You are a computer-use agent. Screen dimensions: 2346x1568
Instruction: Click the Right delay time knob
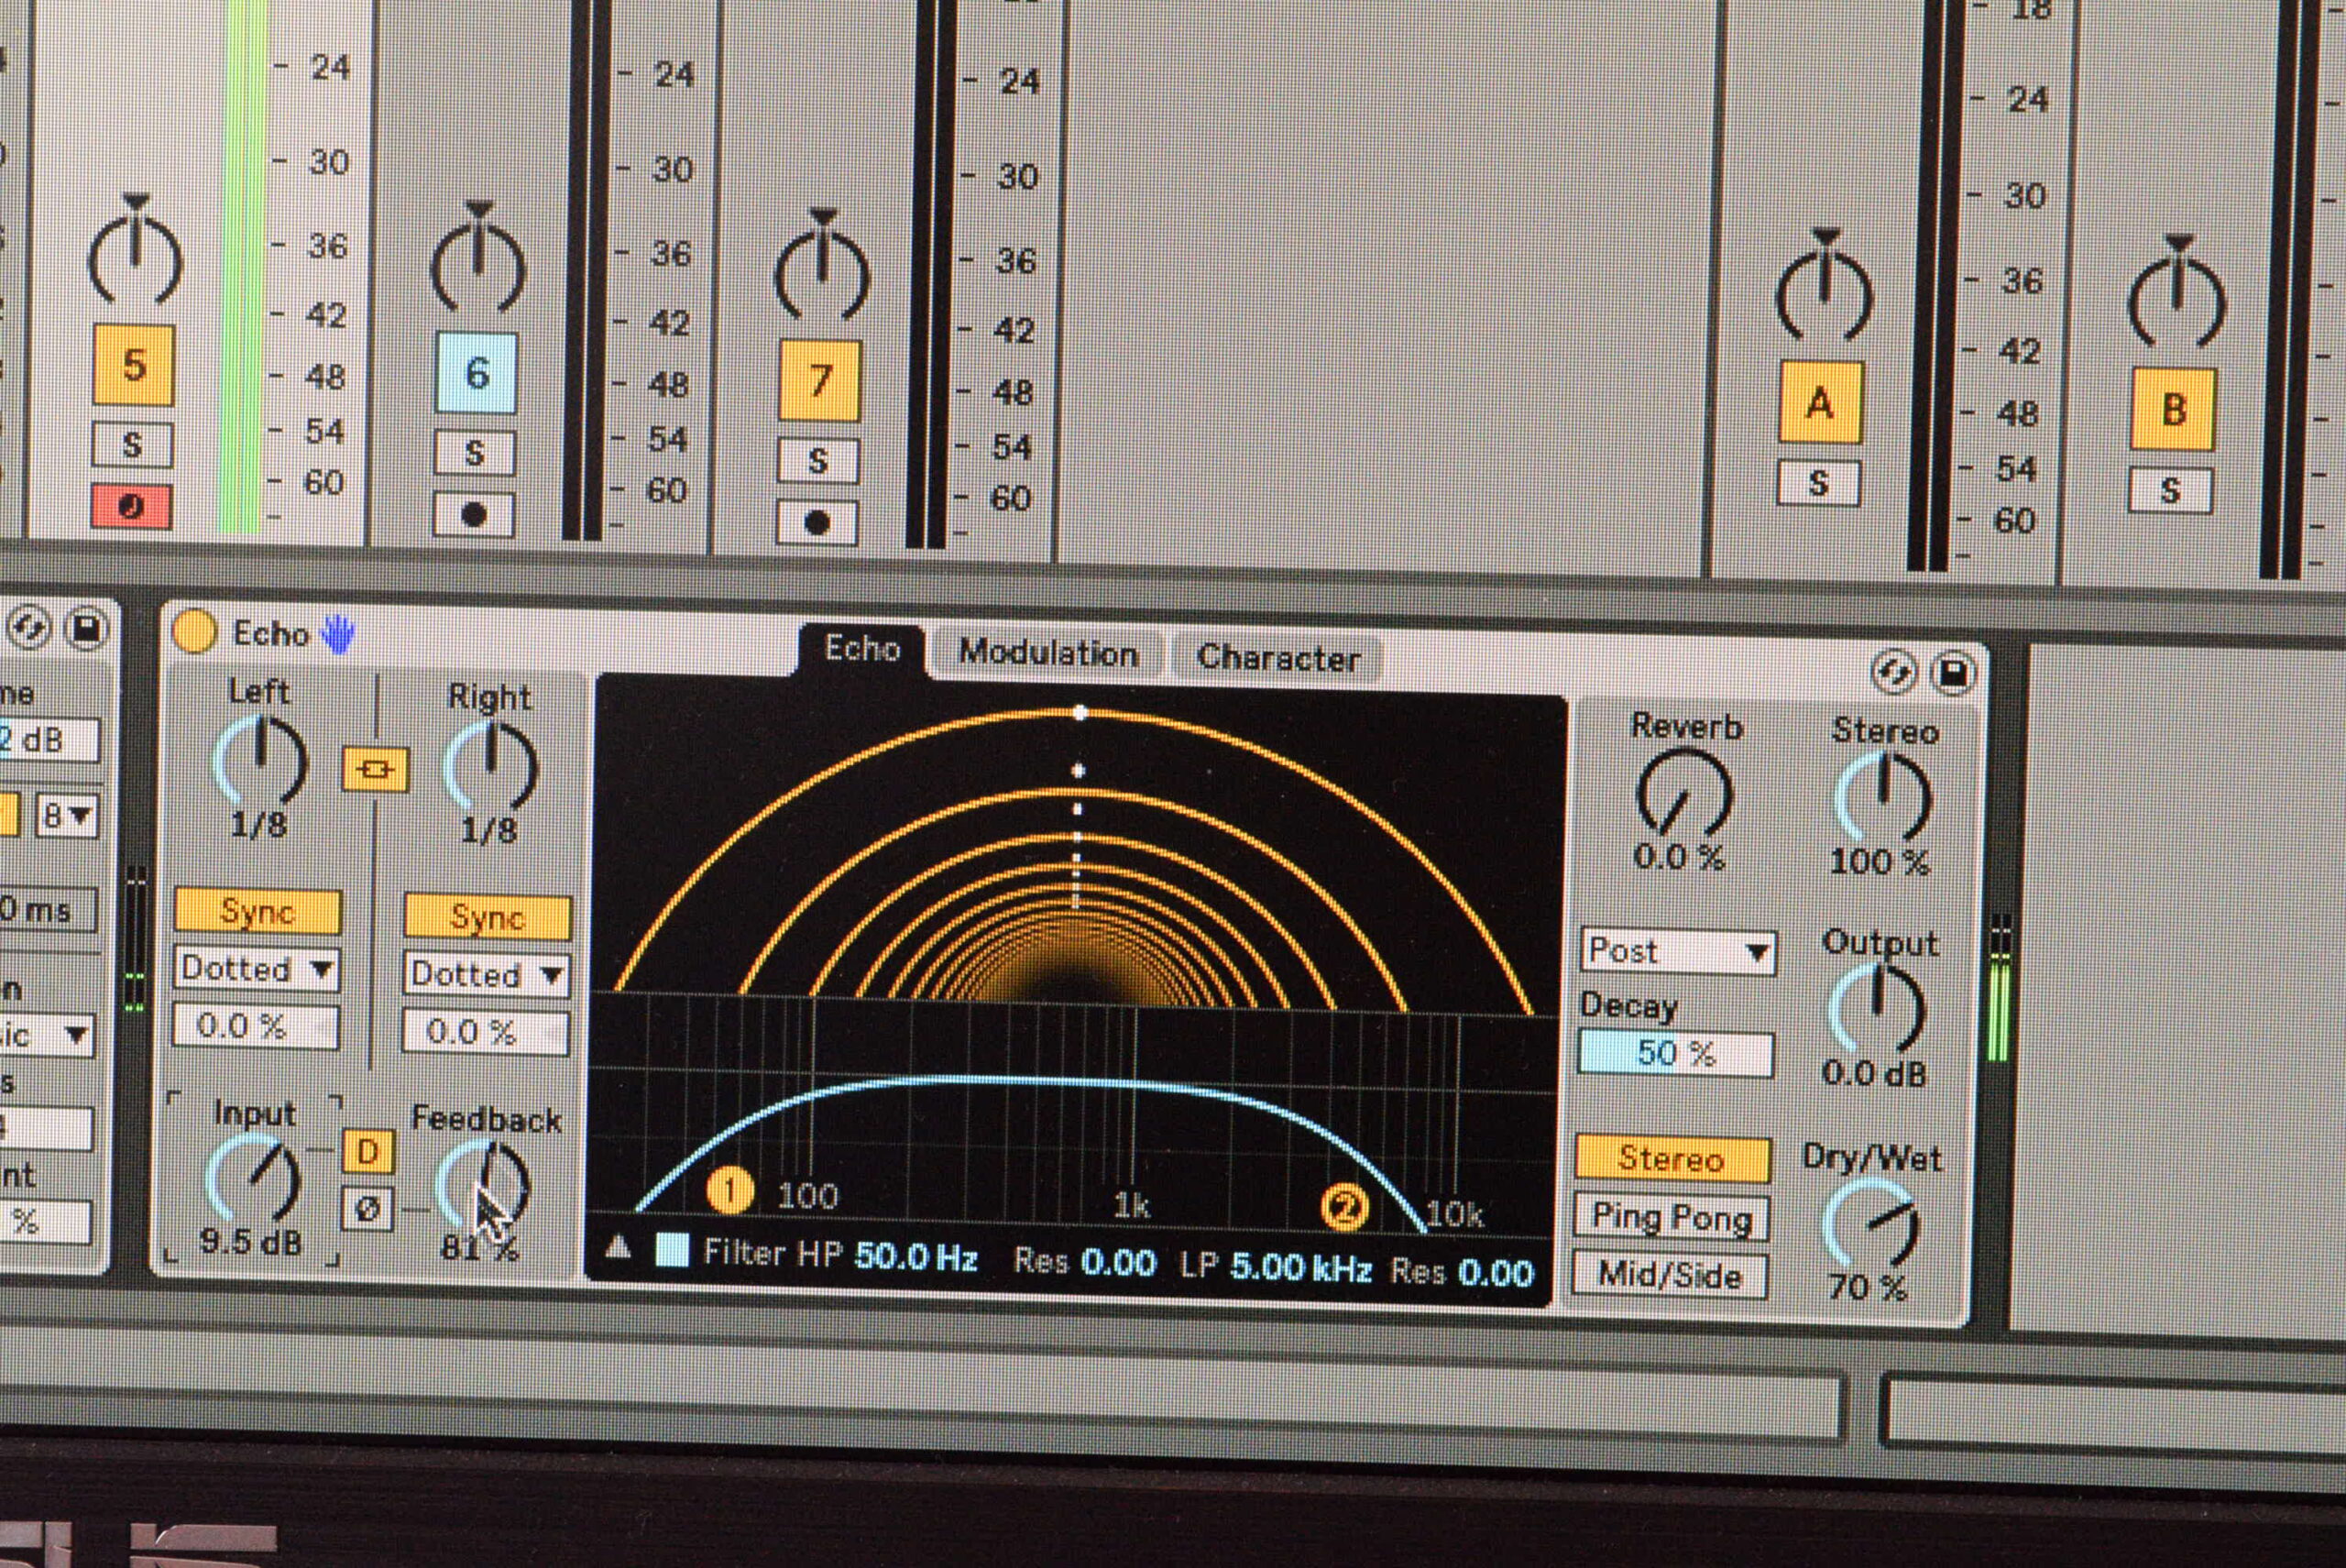[490, 767]
